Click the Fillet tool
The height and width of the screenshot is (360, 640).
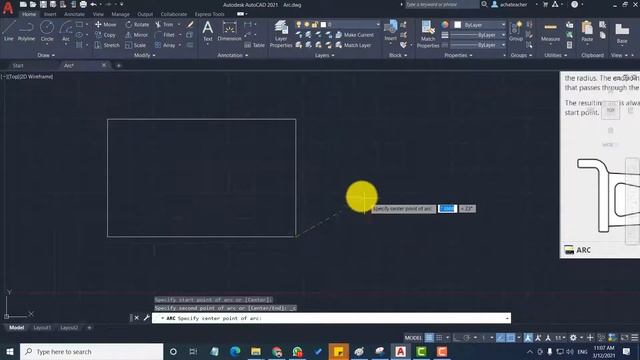click(x=165, y=35)
